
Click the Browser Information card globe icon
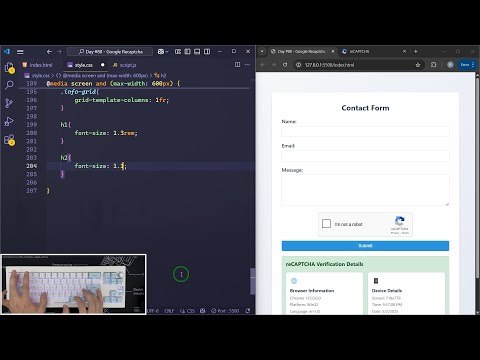coord(294,281)
